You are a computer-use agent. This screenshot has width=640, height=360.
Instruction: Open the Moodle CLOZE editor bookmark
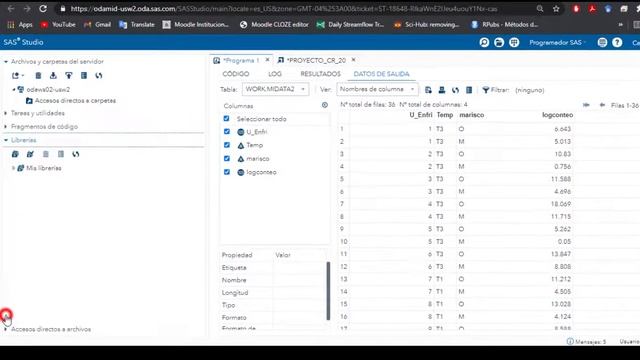tap(274, 24)
